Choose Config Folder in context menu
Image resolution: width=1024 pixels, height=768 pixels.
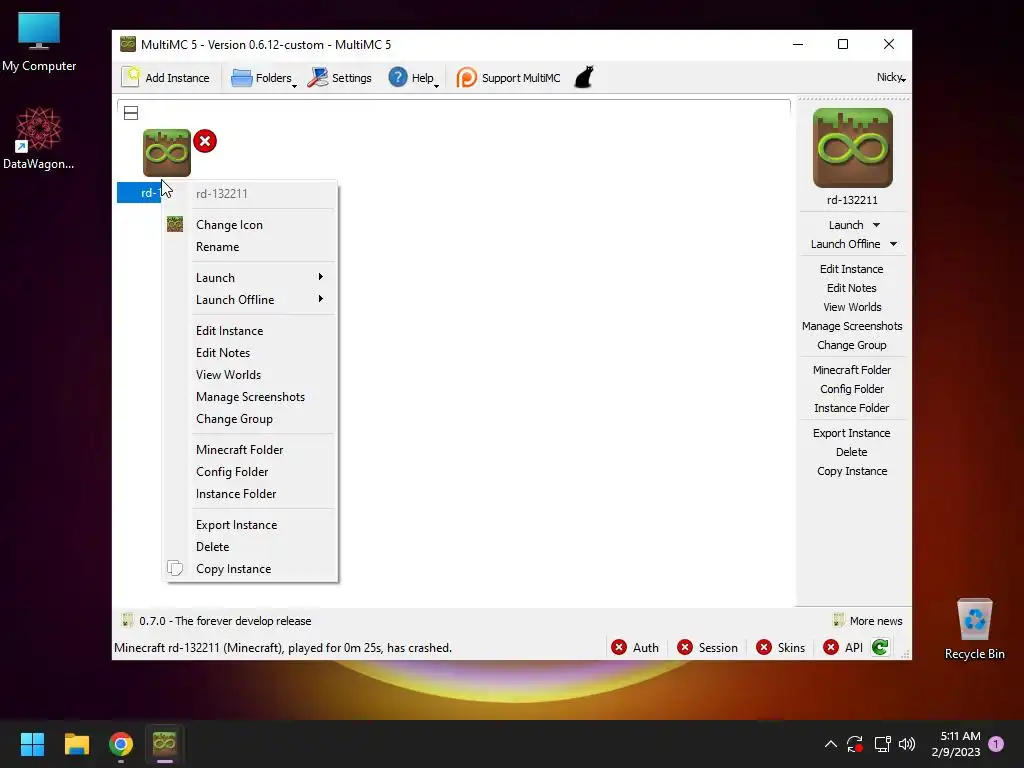(x=249, y=472)
